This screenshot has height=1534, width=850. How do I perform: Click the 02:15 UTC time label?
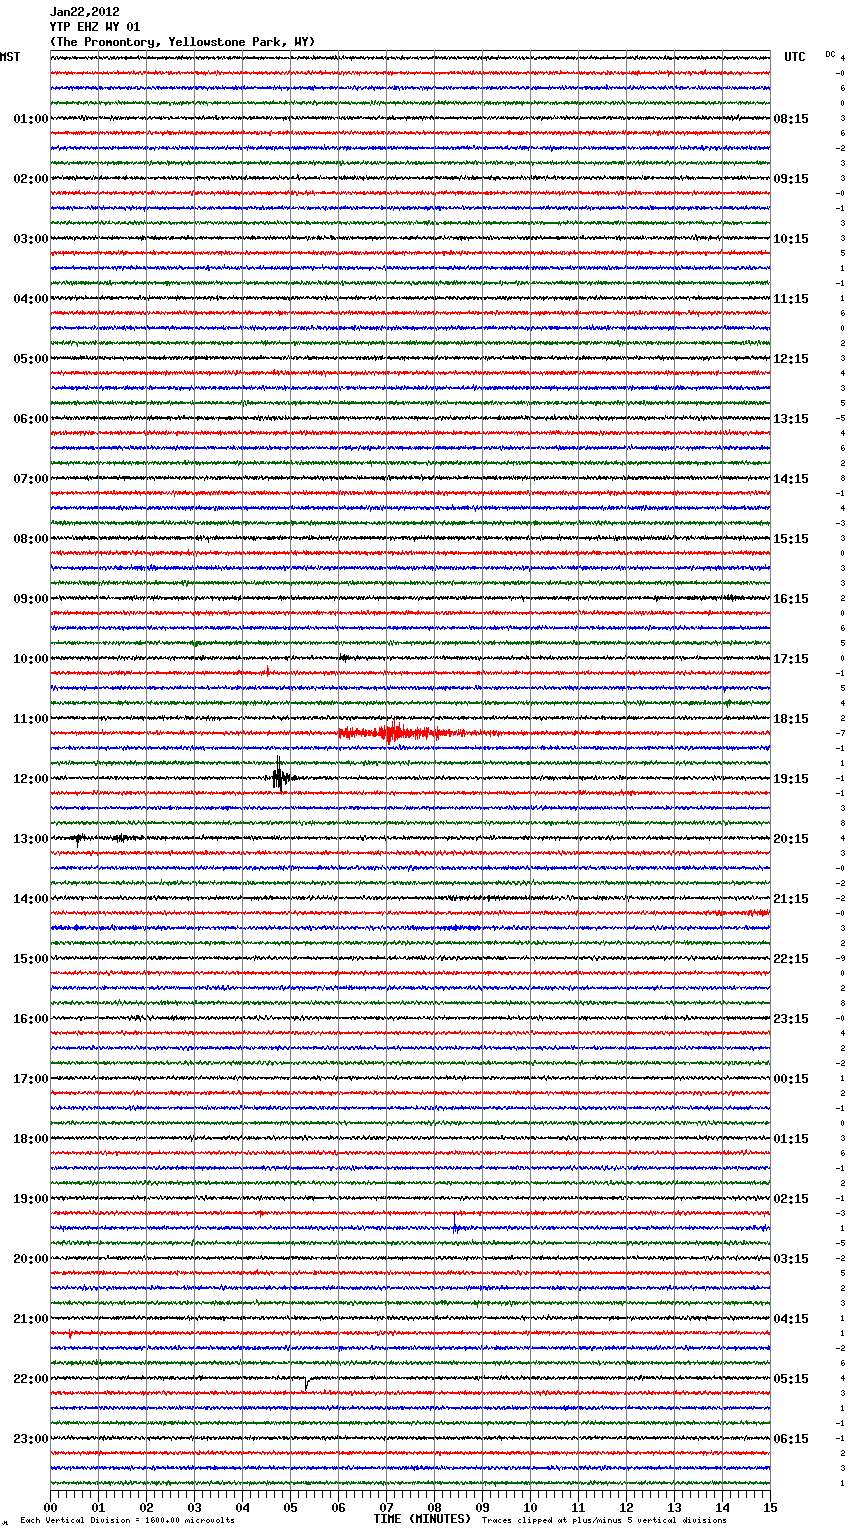click(x=791, y=1199)
